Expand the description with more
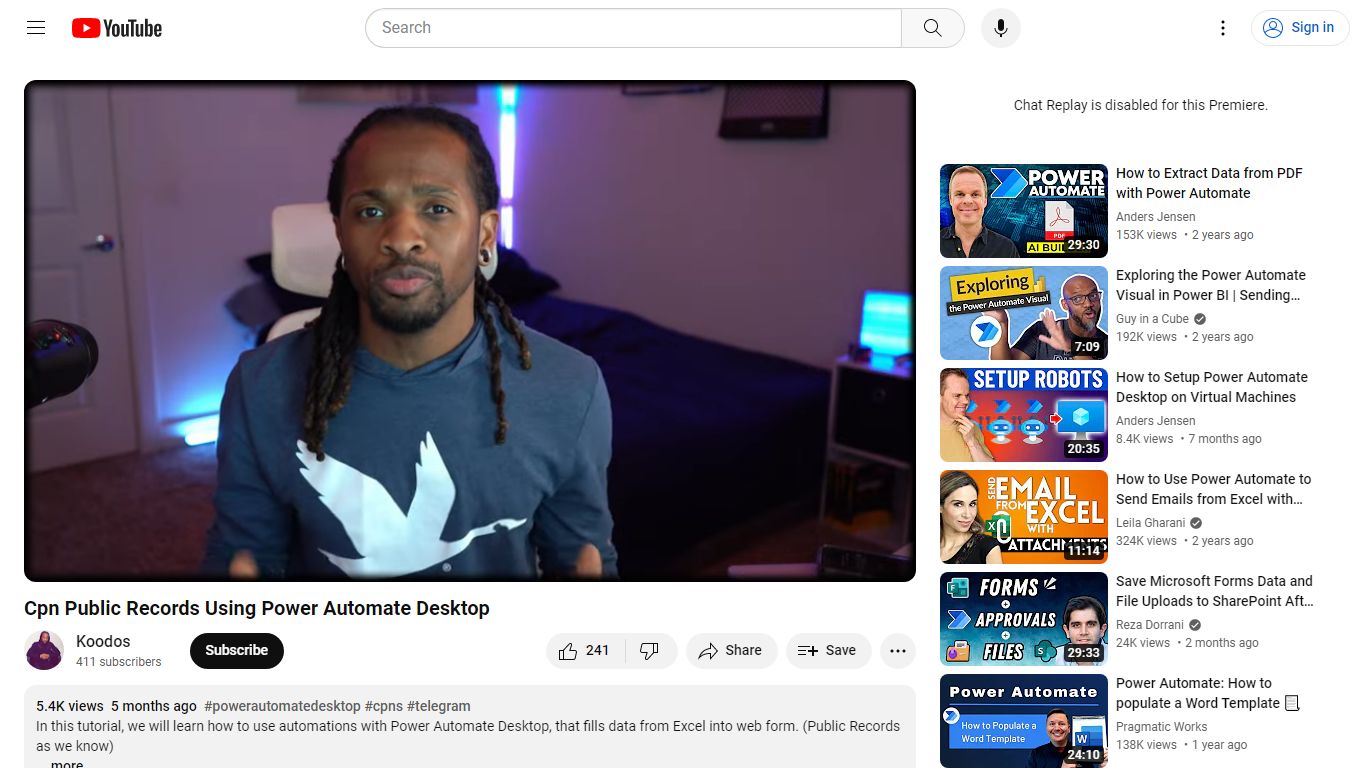1366x768 pixels. pos(66,763)
